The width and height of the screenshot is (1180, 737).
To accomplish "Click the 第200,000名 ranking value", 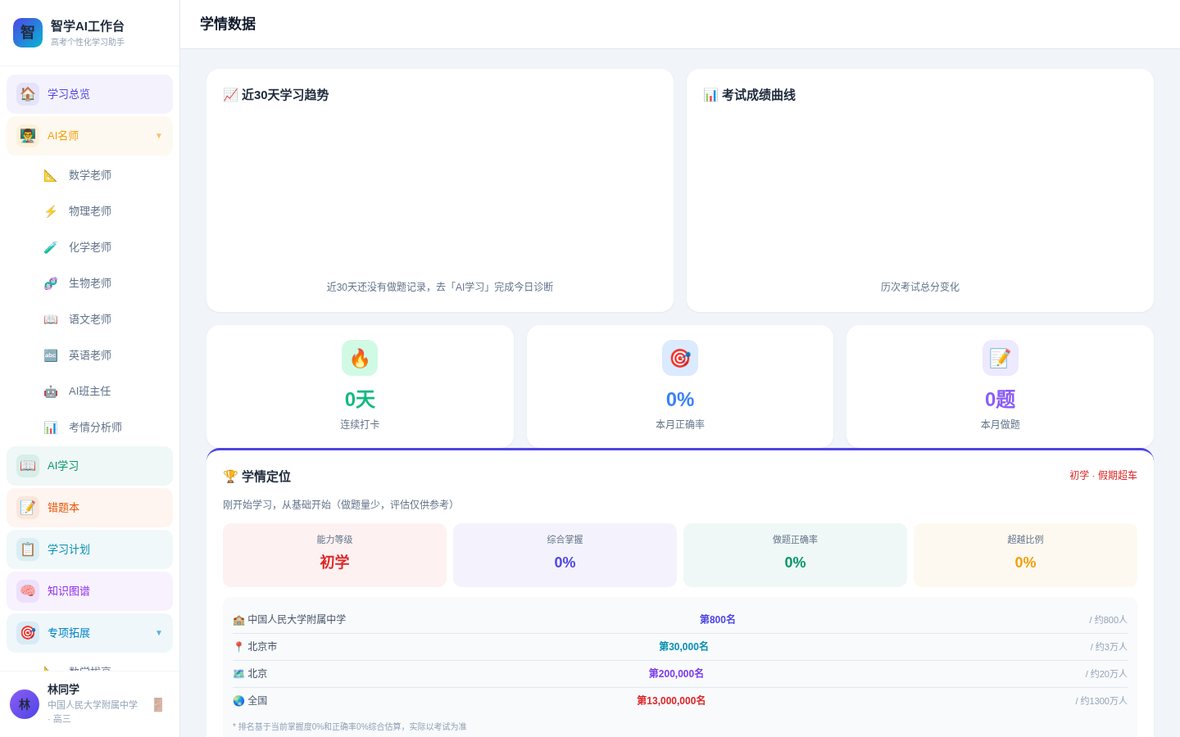I will click(x=676, y=674).
